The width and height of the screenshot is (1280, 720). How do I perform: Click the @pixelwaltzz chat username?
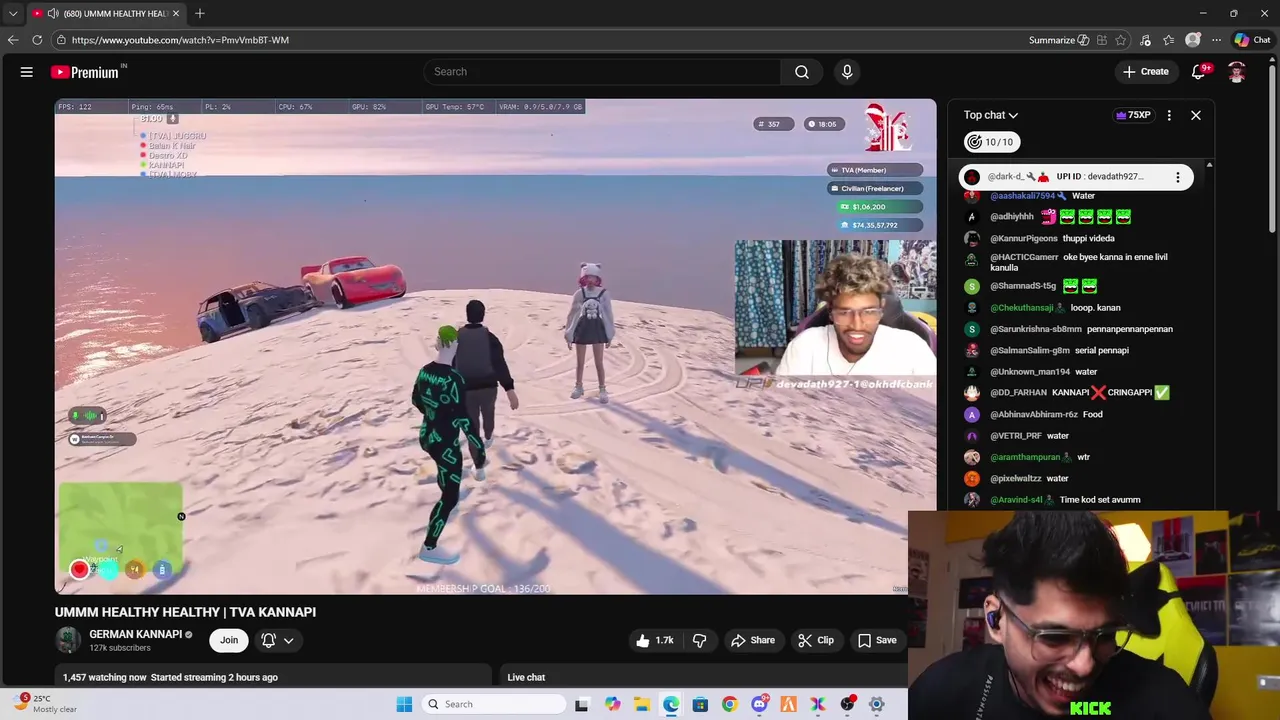coord(1015,479)
